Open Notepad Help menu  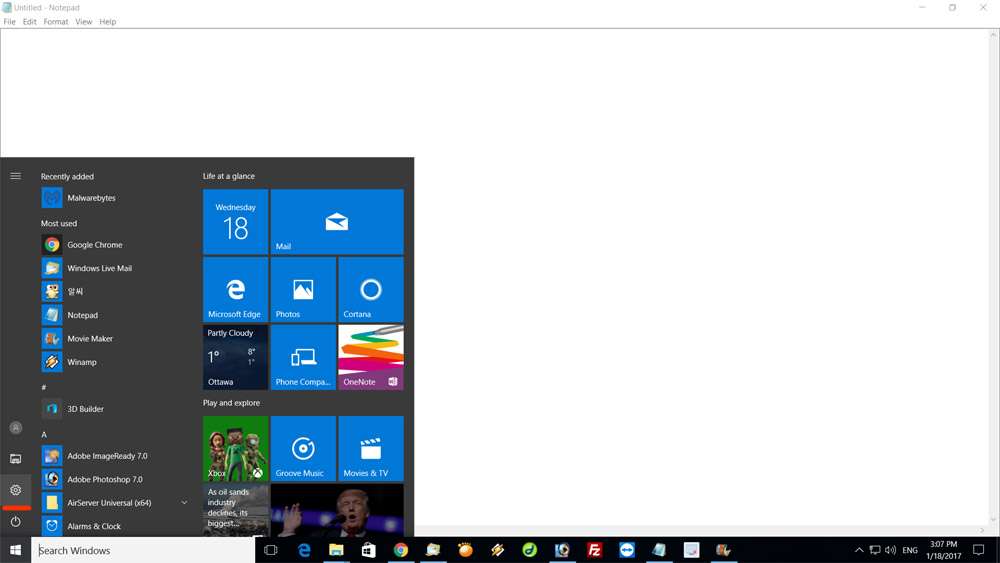pos(108,22)
